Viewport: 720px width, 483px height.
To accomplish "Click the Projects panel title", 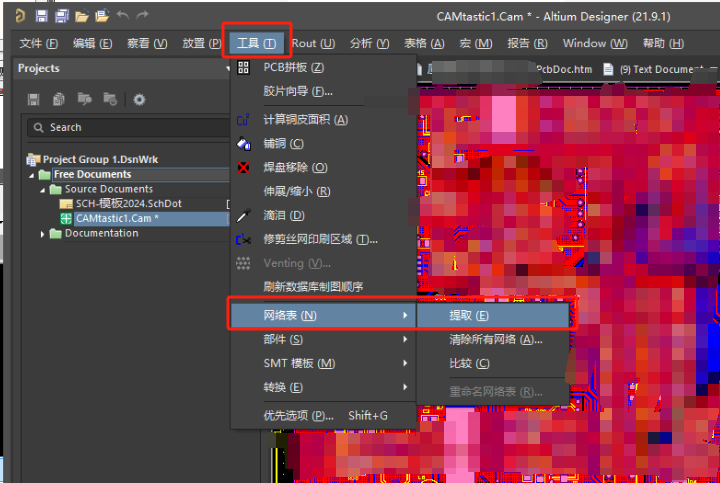I will pos(39,68).
